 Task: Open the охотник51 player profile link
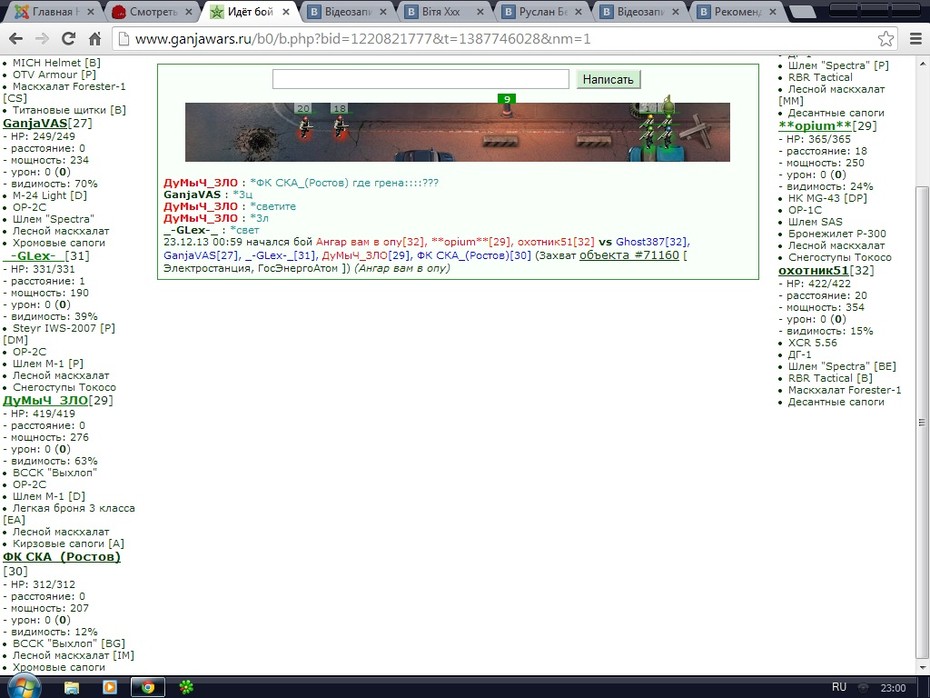tap(813, 270)
